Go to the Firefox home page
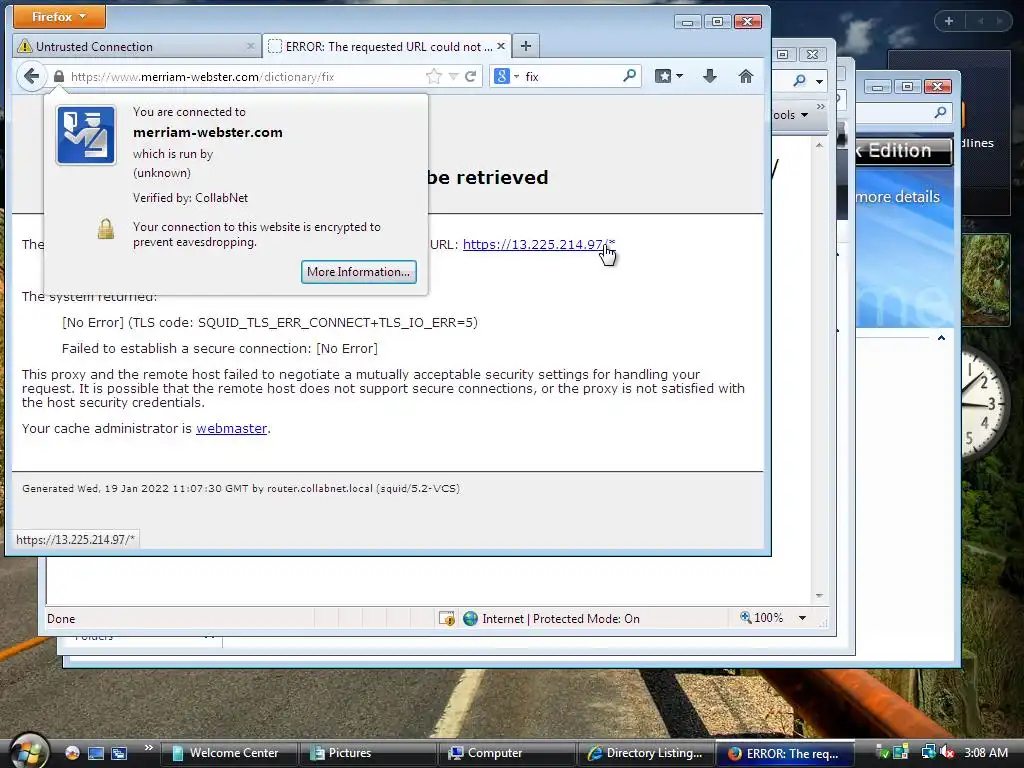The width and height of the screenshot is (1024, 768). coord(746,76)
